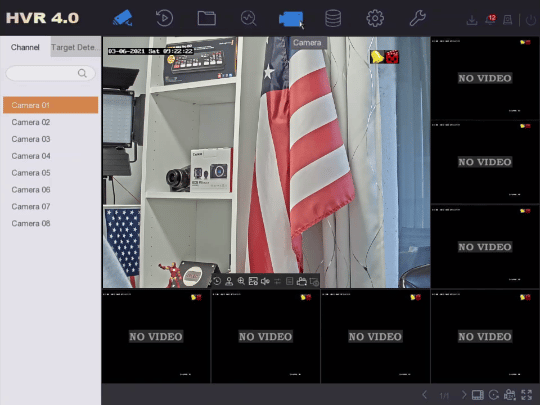The width and height of the screenshot is (540, 405).
Task: Go to next page arrow in bottom bar
Action: (x=464, y=395)
